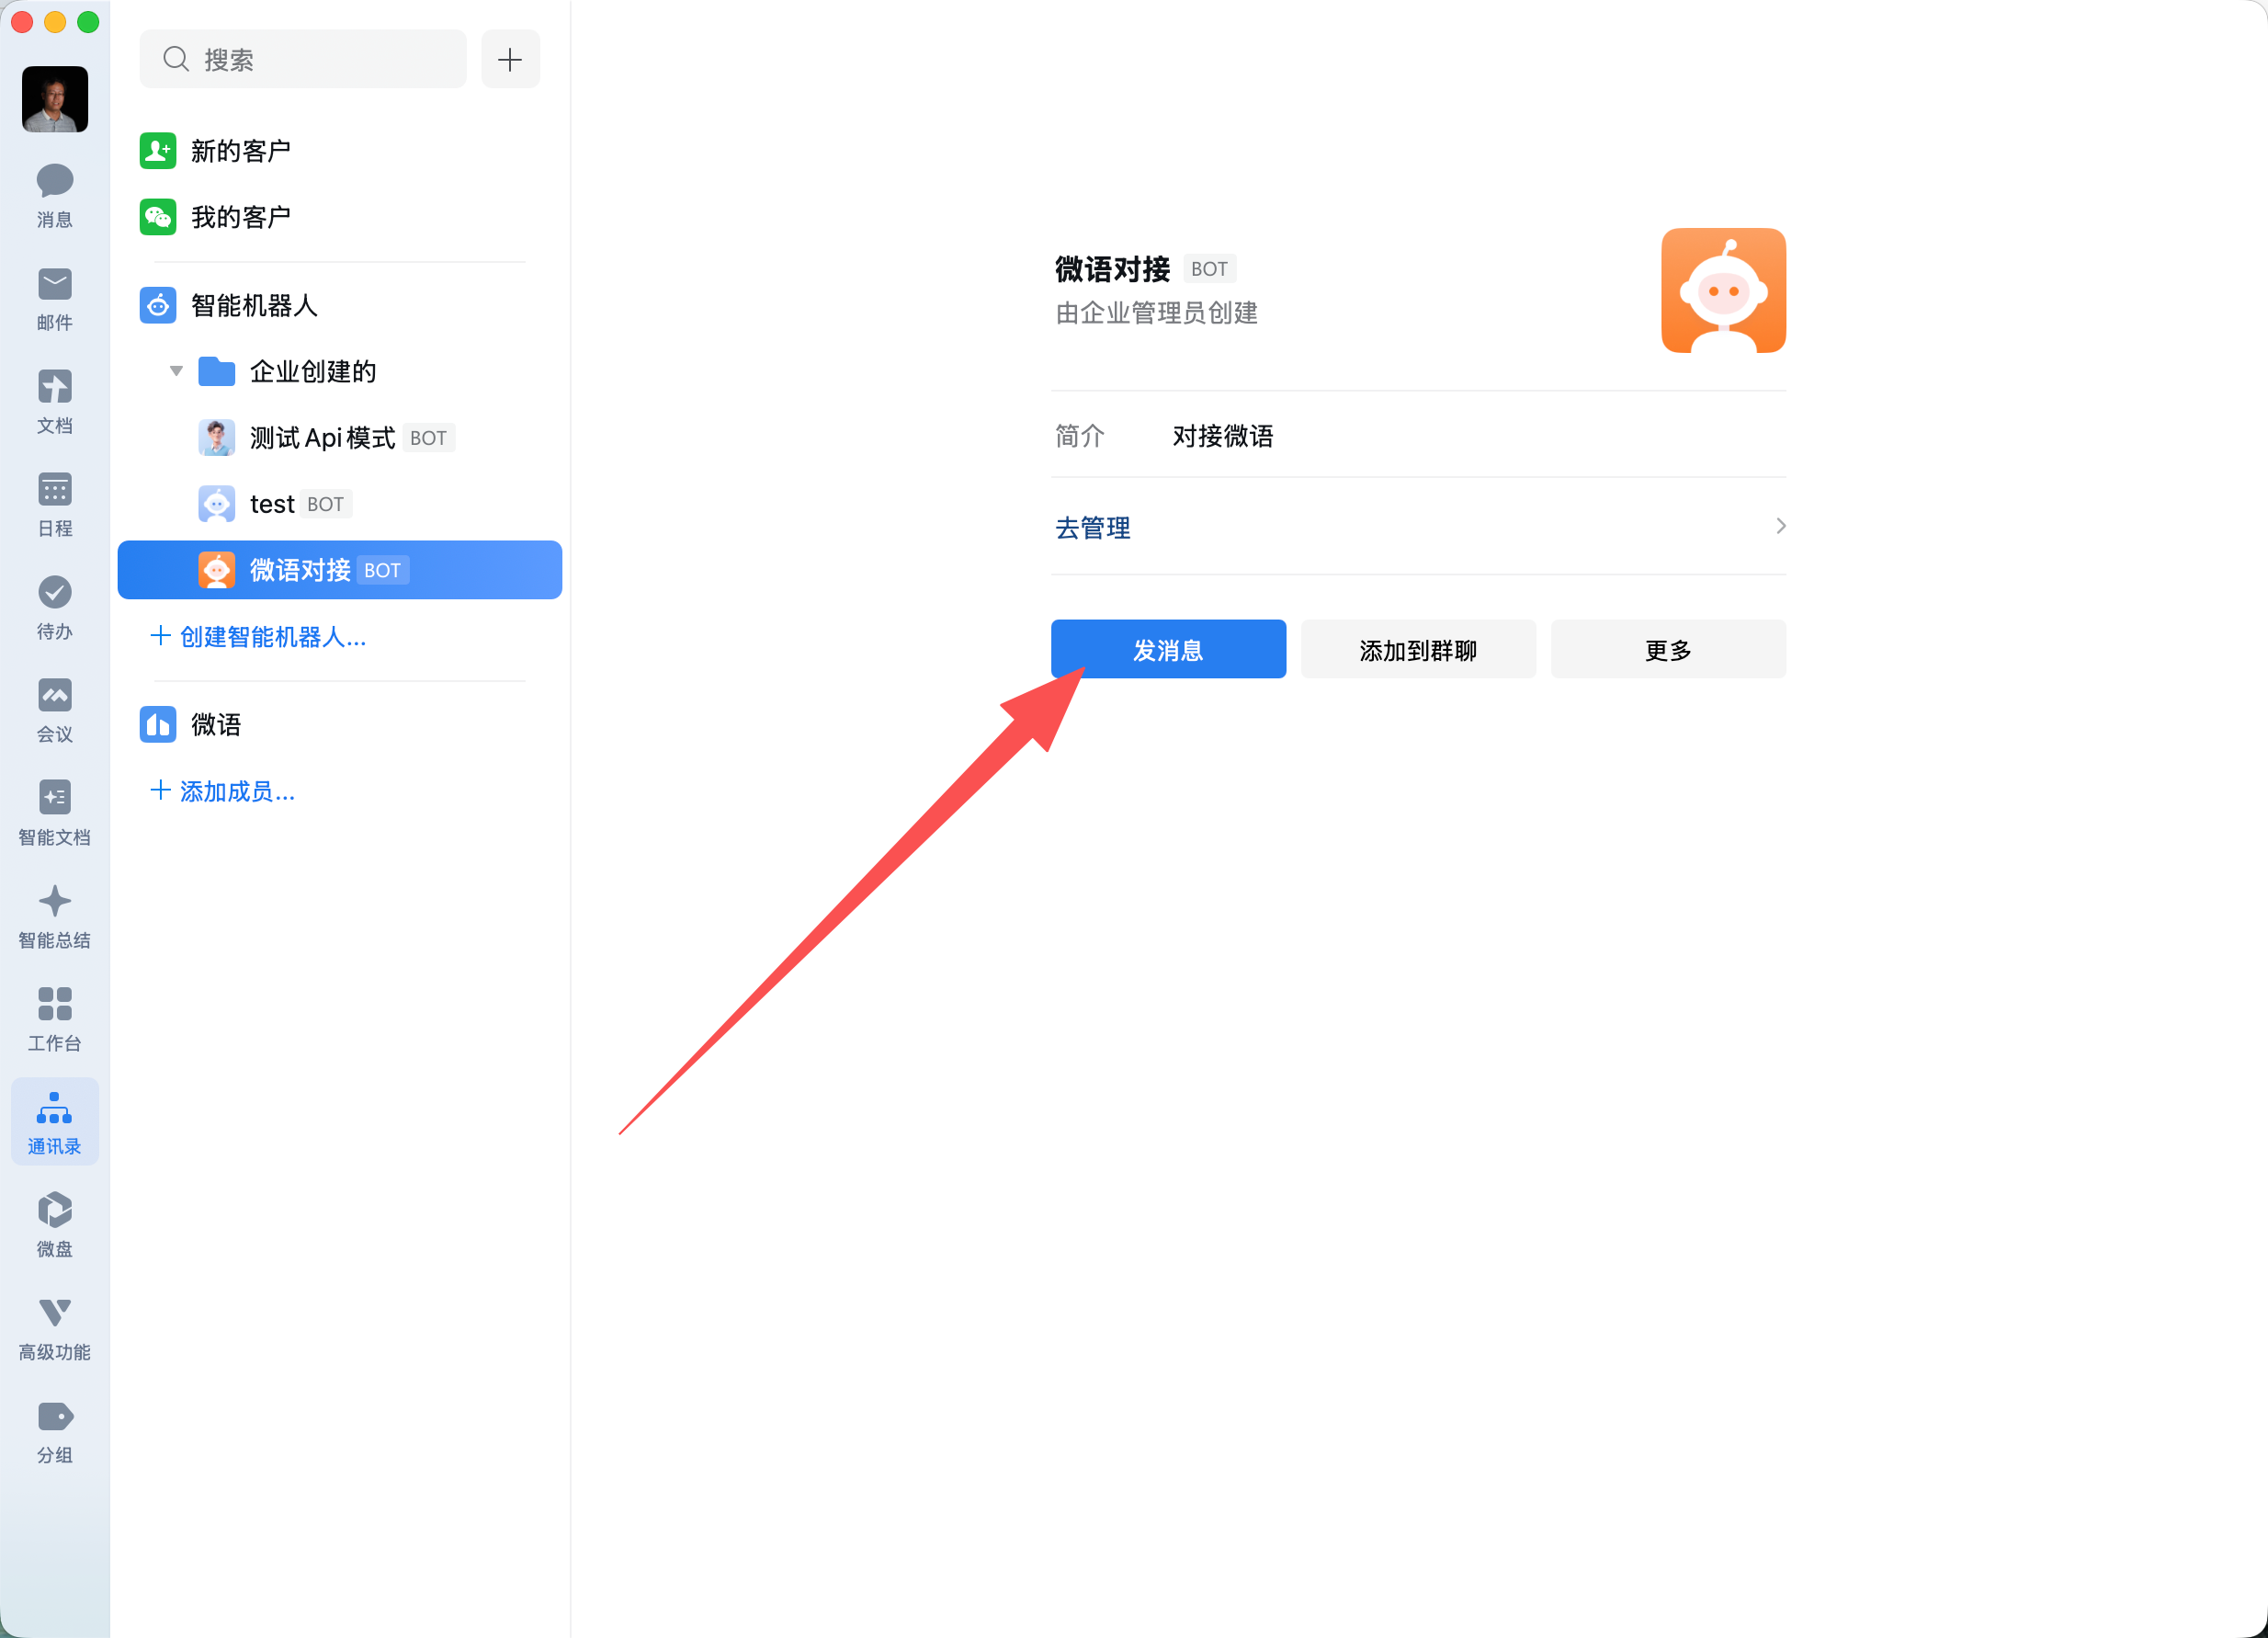Click the plus button beside search
This screenshot has width=2268, height=1638.
(x=510, y=59)
